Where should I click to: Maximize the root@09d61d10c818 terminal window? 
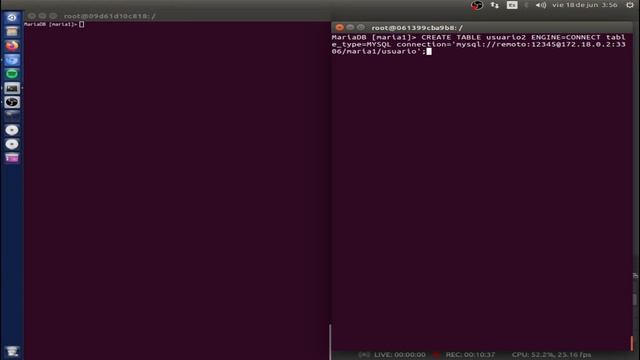click(53, 16)
